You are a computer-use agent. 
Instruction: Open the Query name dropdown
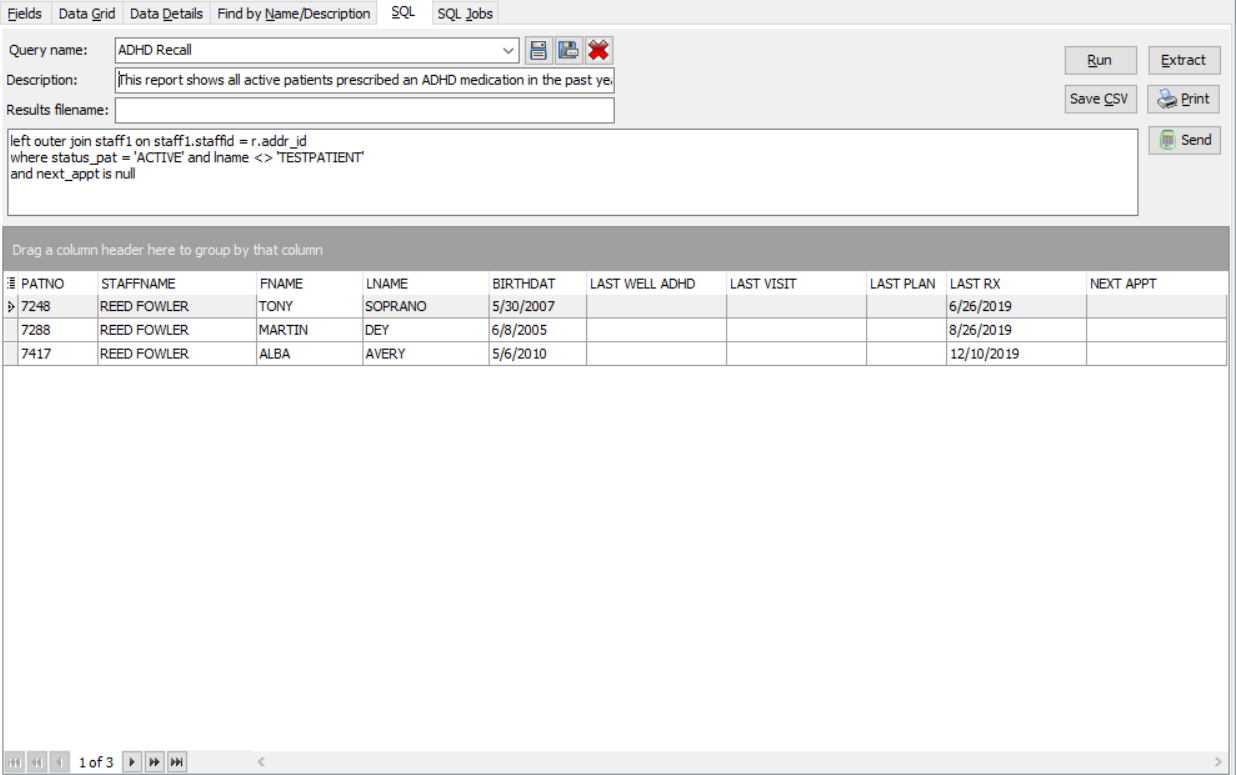tap(509, 50)
